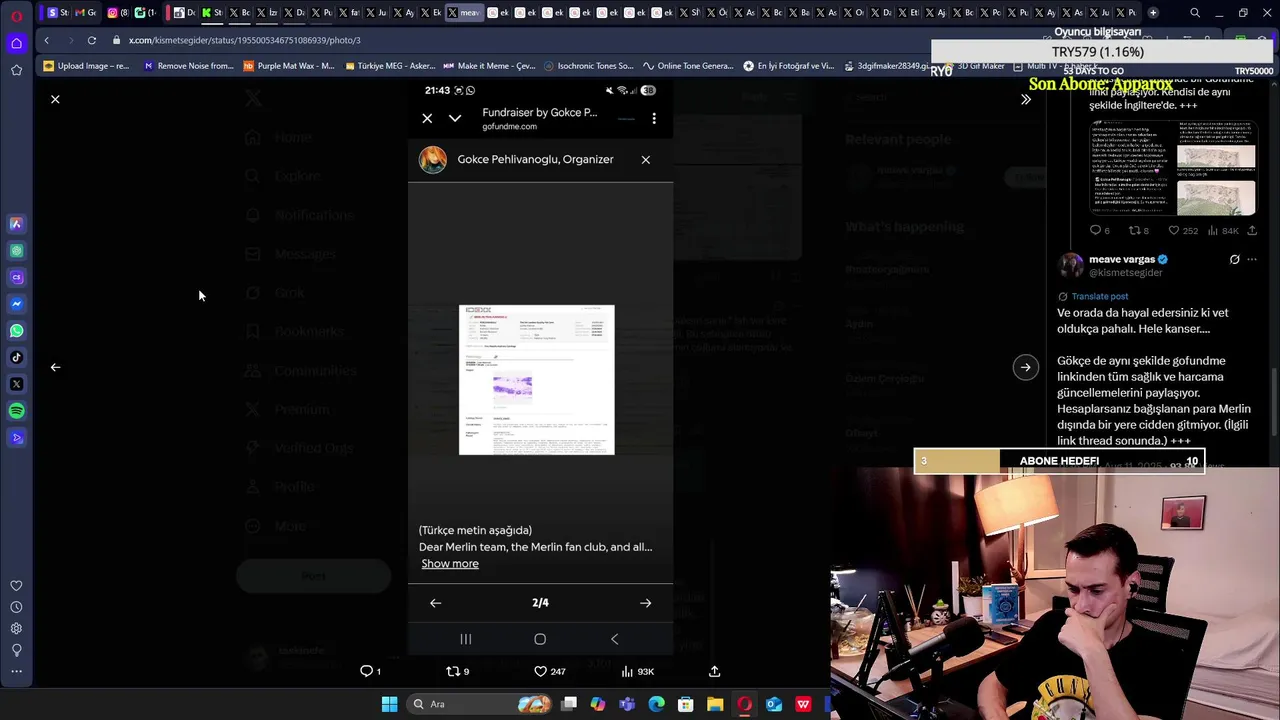This screenshot has height=720, width=1280.
Task: Open Task View on the taskbar
Action: (569, 704)
